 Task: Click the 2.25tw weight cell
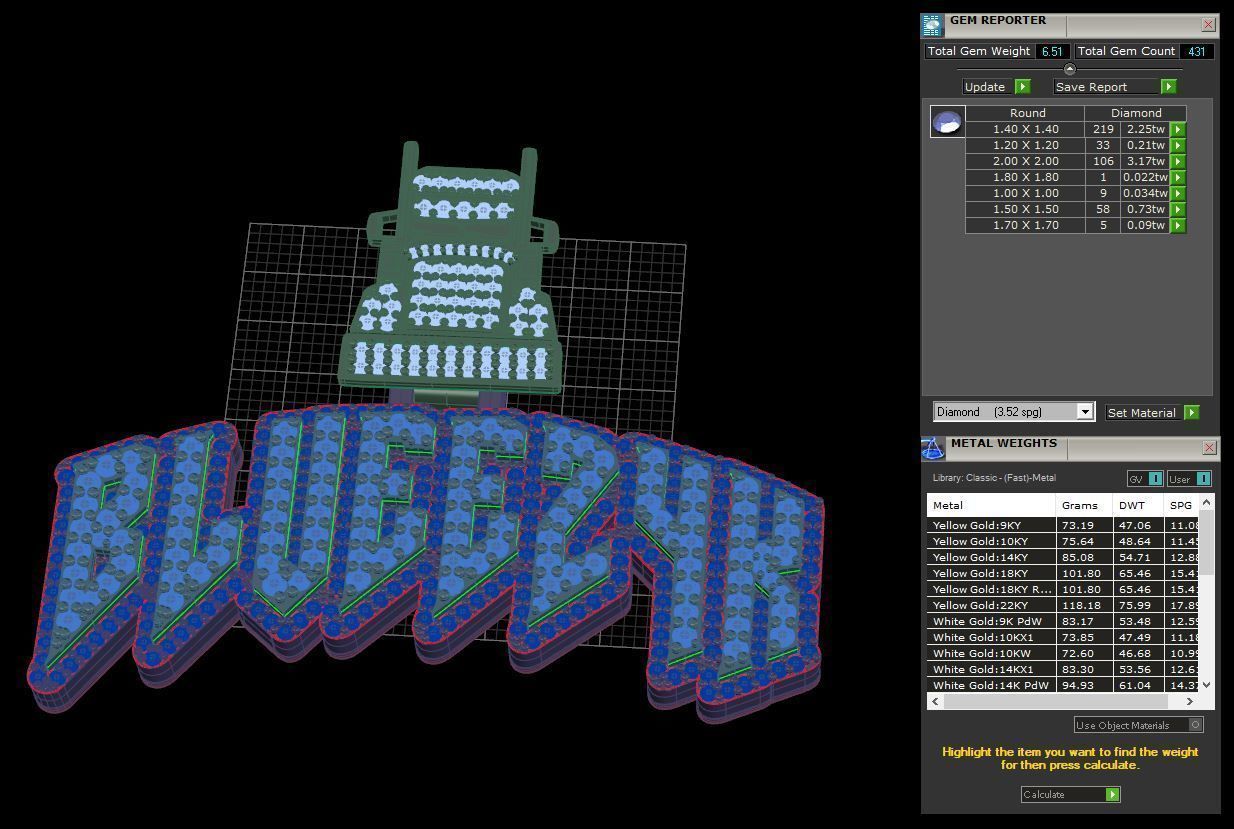coord(1145,129)
